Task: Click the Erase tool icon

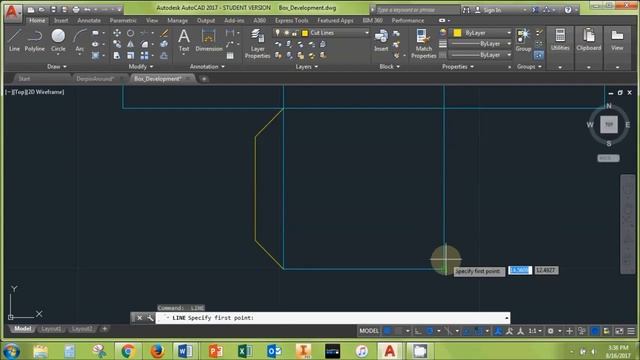Action: pos(164,33)
